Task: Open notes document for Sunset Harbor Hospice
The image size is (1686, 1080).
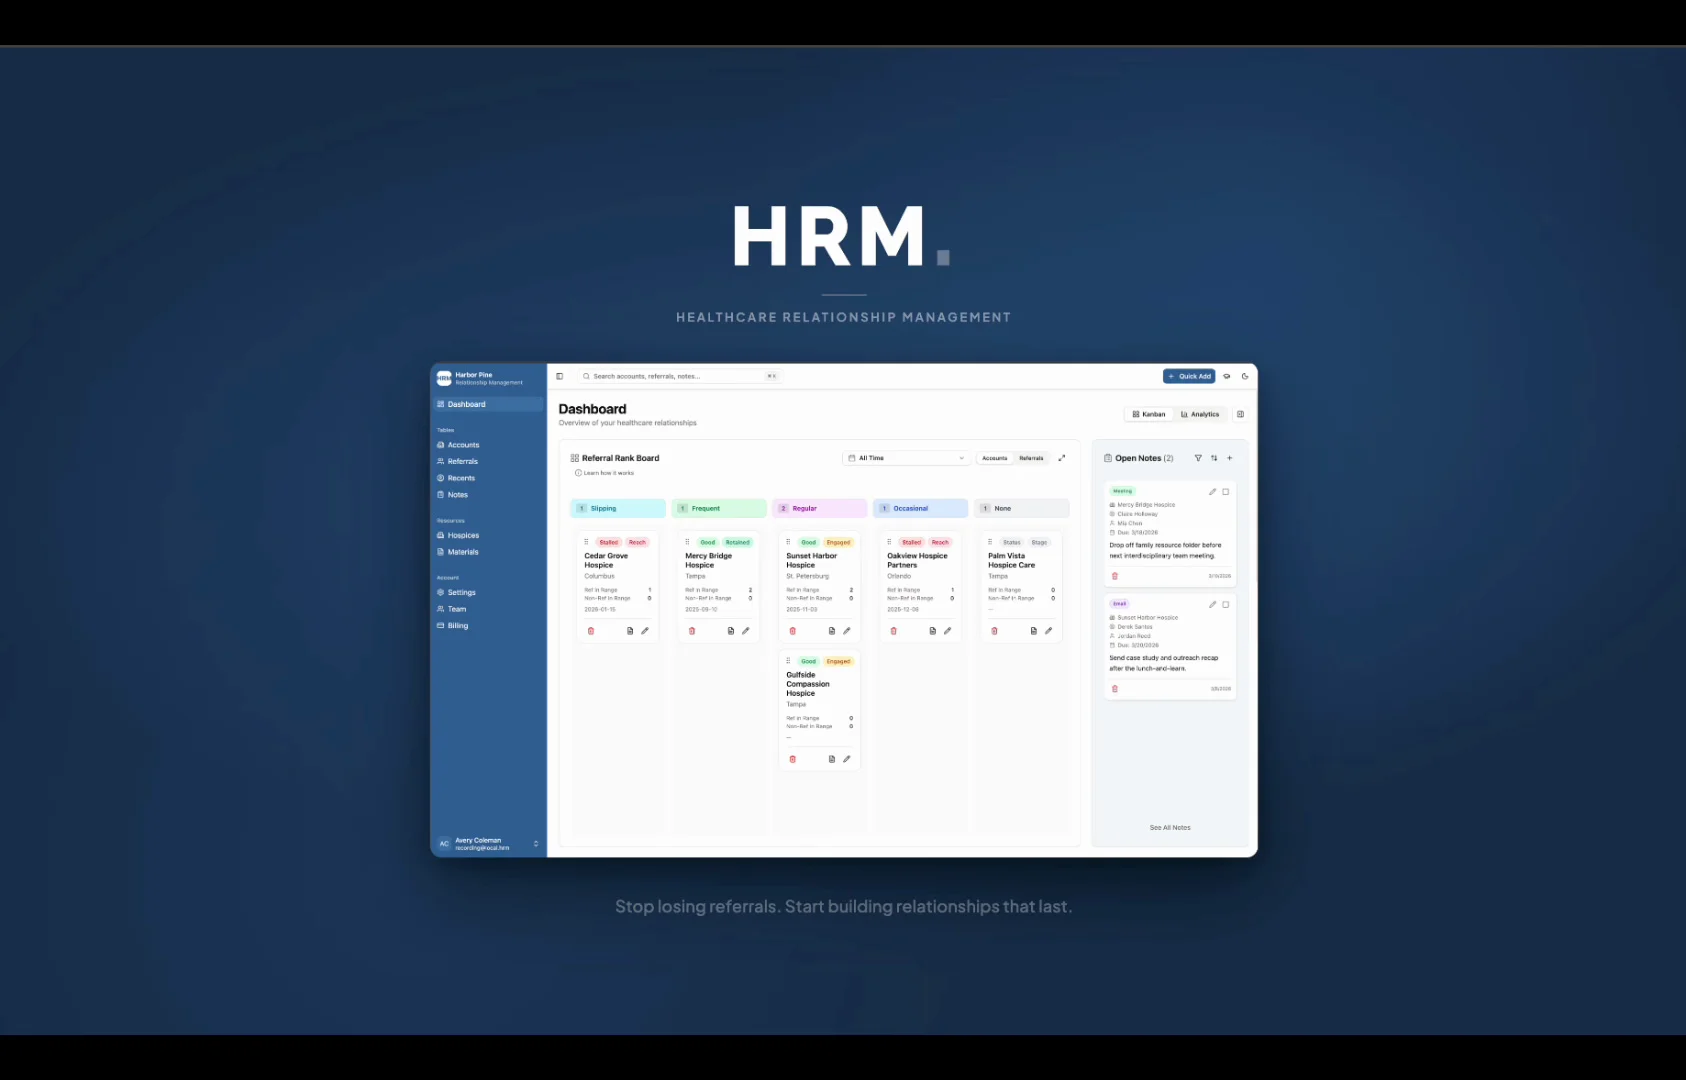Action: (x=832, y=631)
